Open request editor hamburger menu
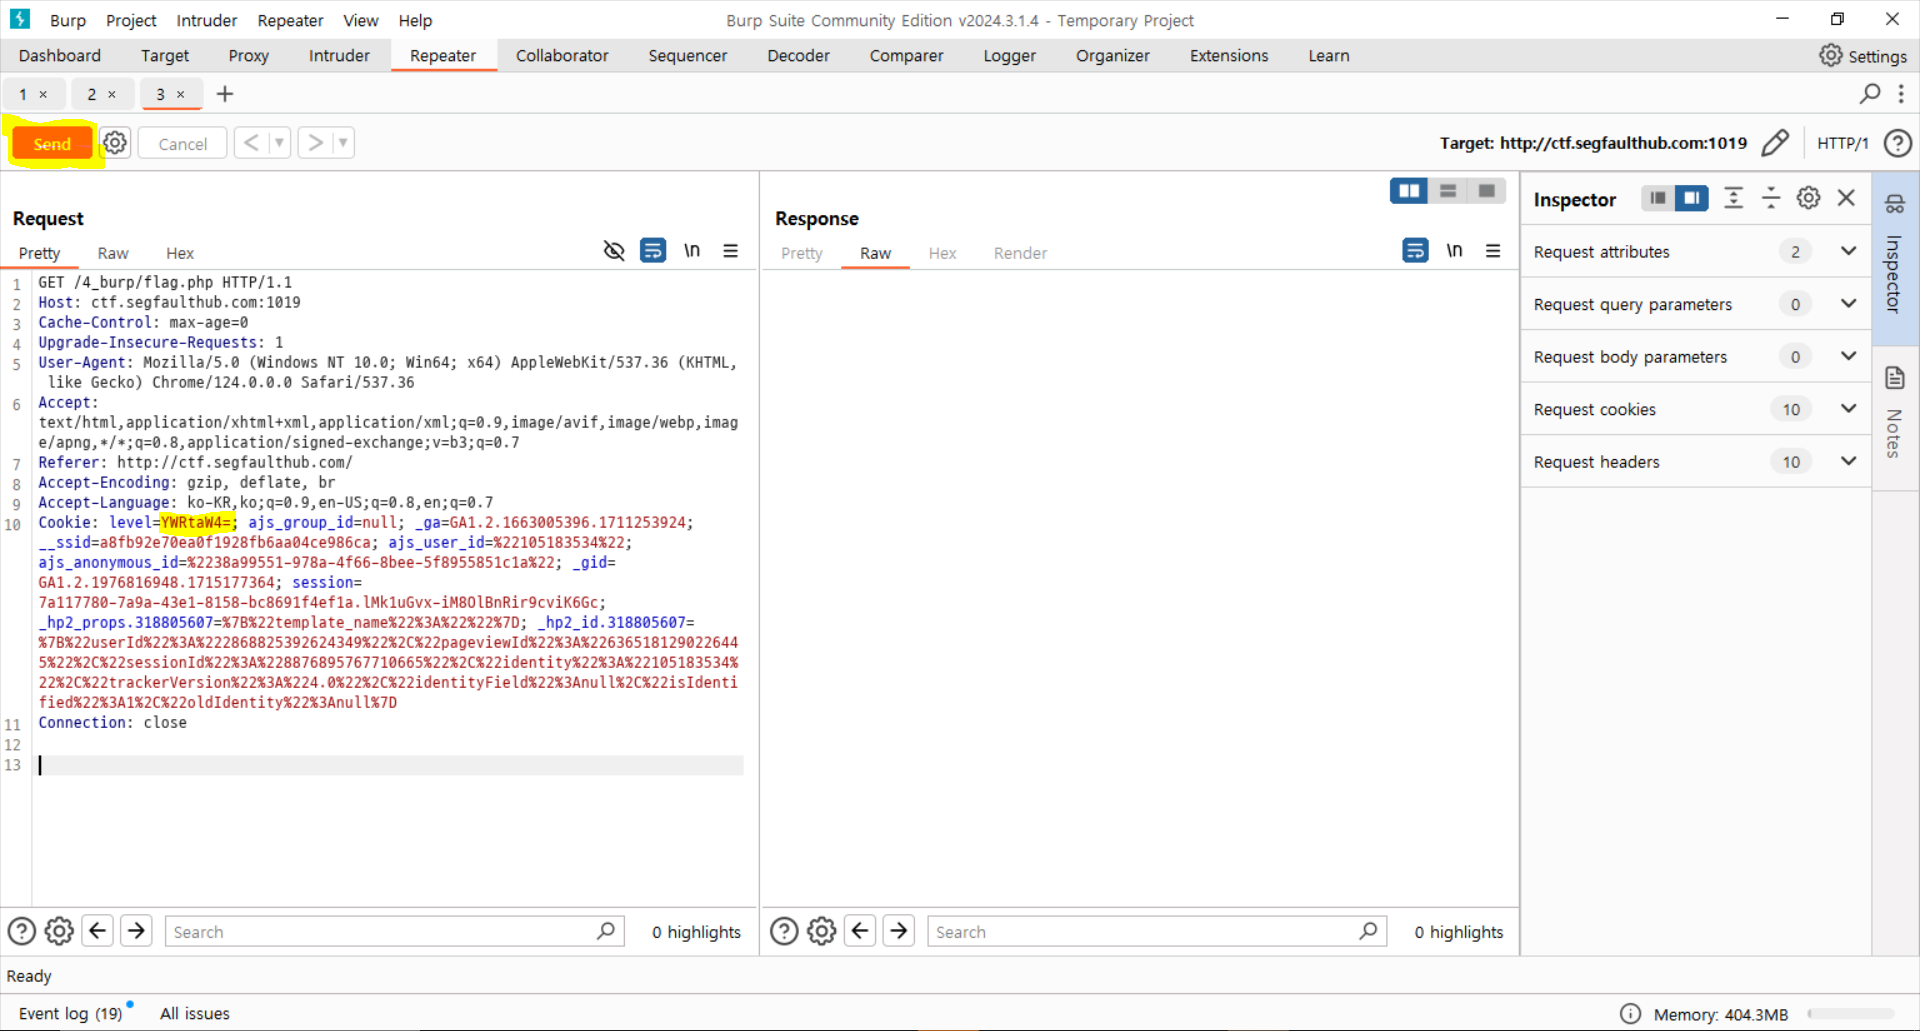 point(731,251)
